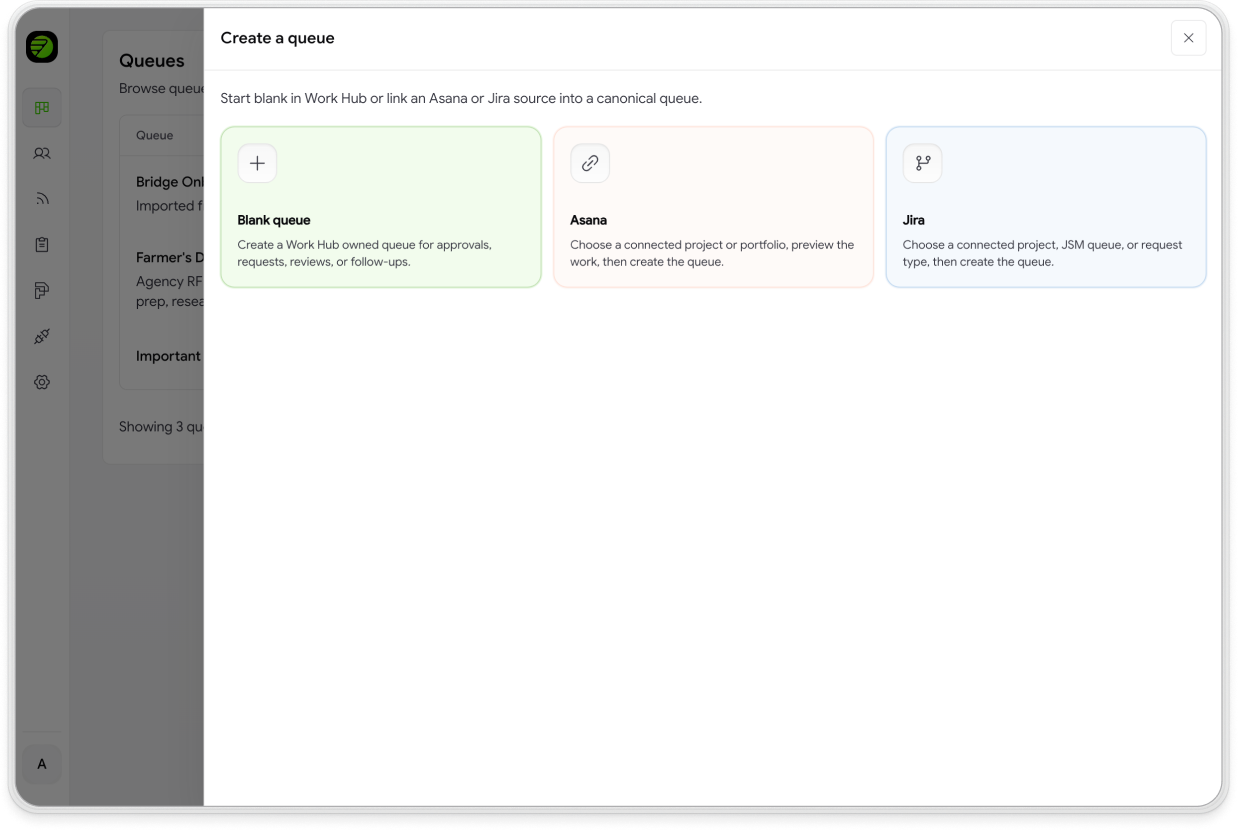Click the plus icon on the Blank queue card

(257, 163)
